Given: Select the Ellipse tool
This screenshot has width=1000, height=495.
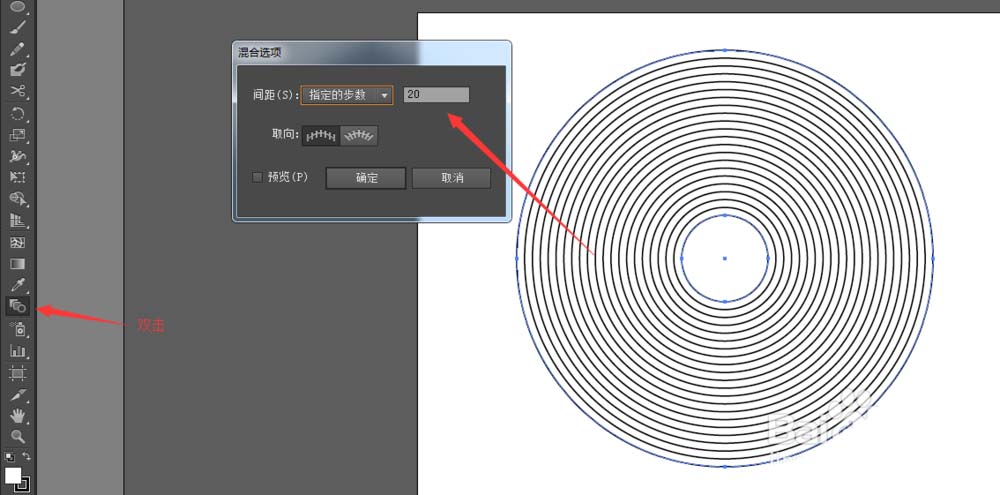Looking at the screenshot, I should point(18,6).
